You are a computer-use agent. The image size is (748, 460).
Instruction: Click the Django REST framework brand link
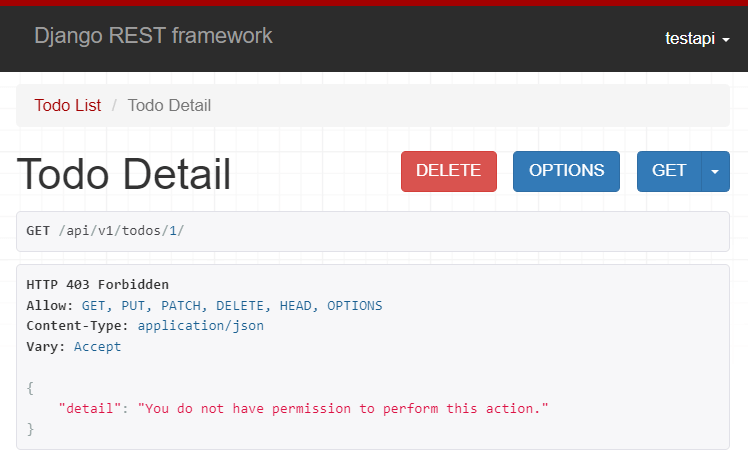tap(153, 36)
